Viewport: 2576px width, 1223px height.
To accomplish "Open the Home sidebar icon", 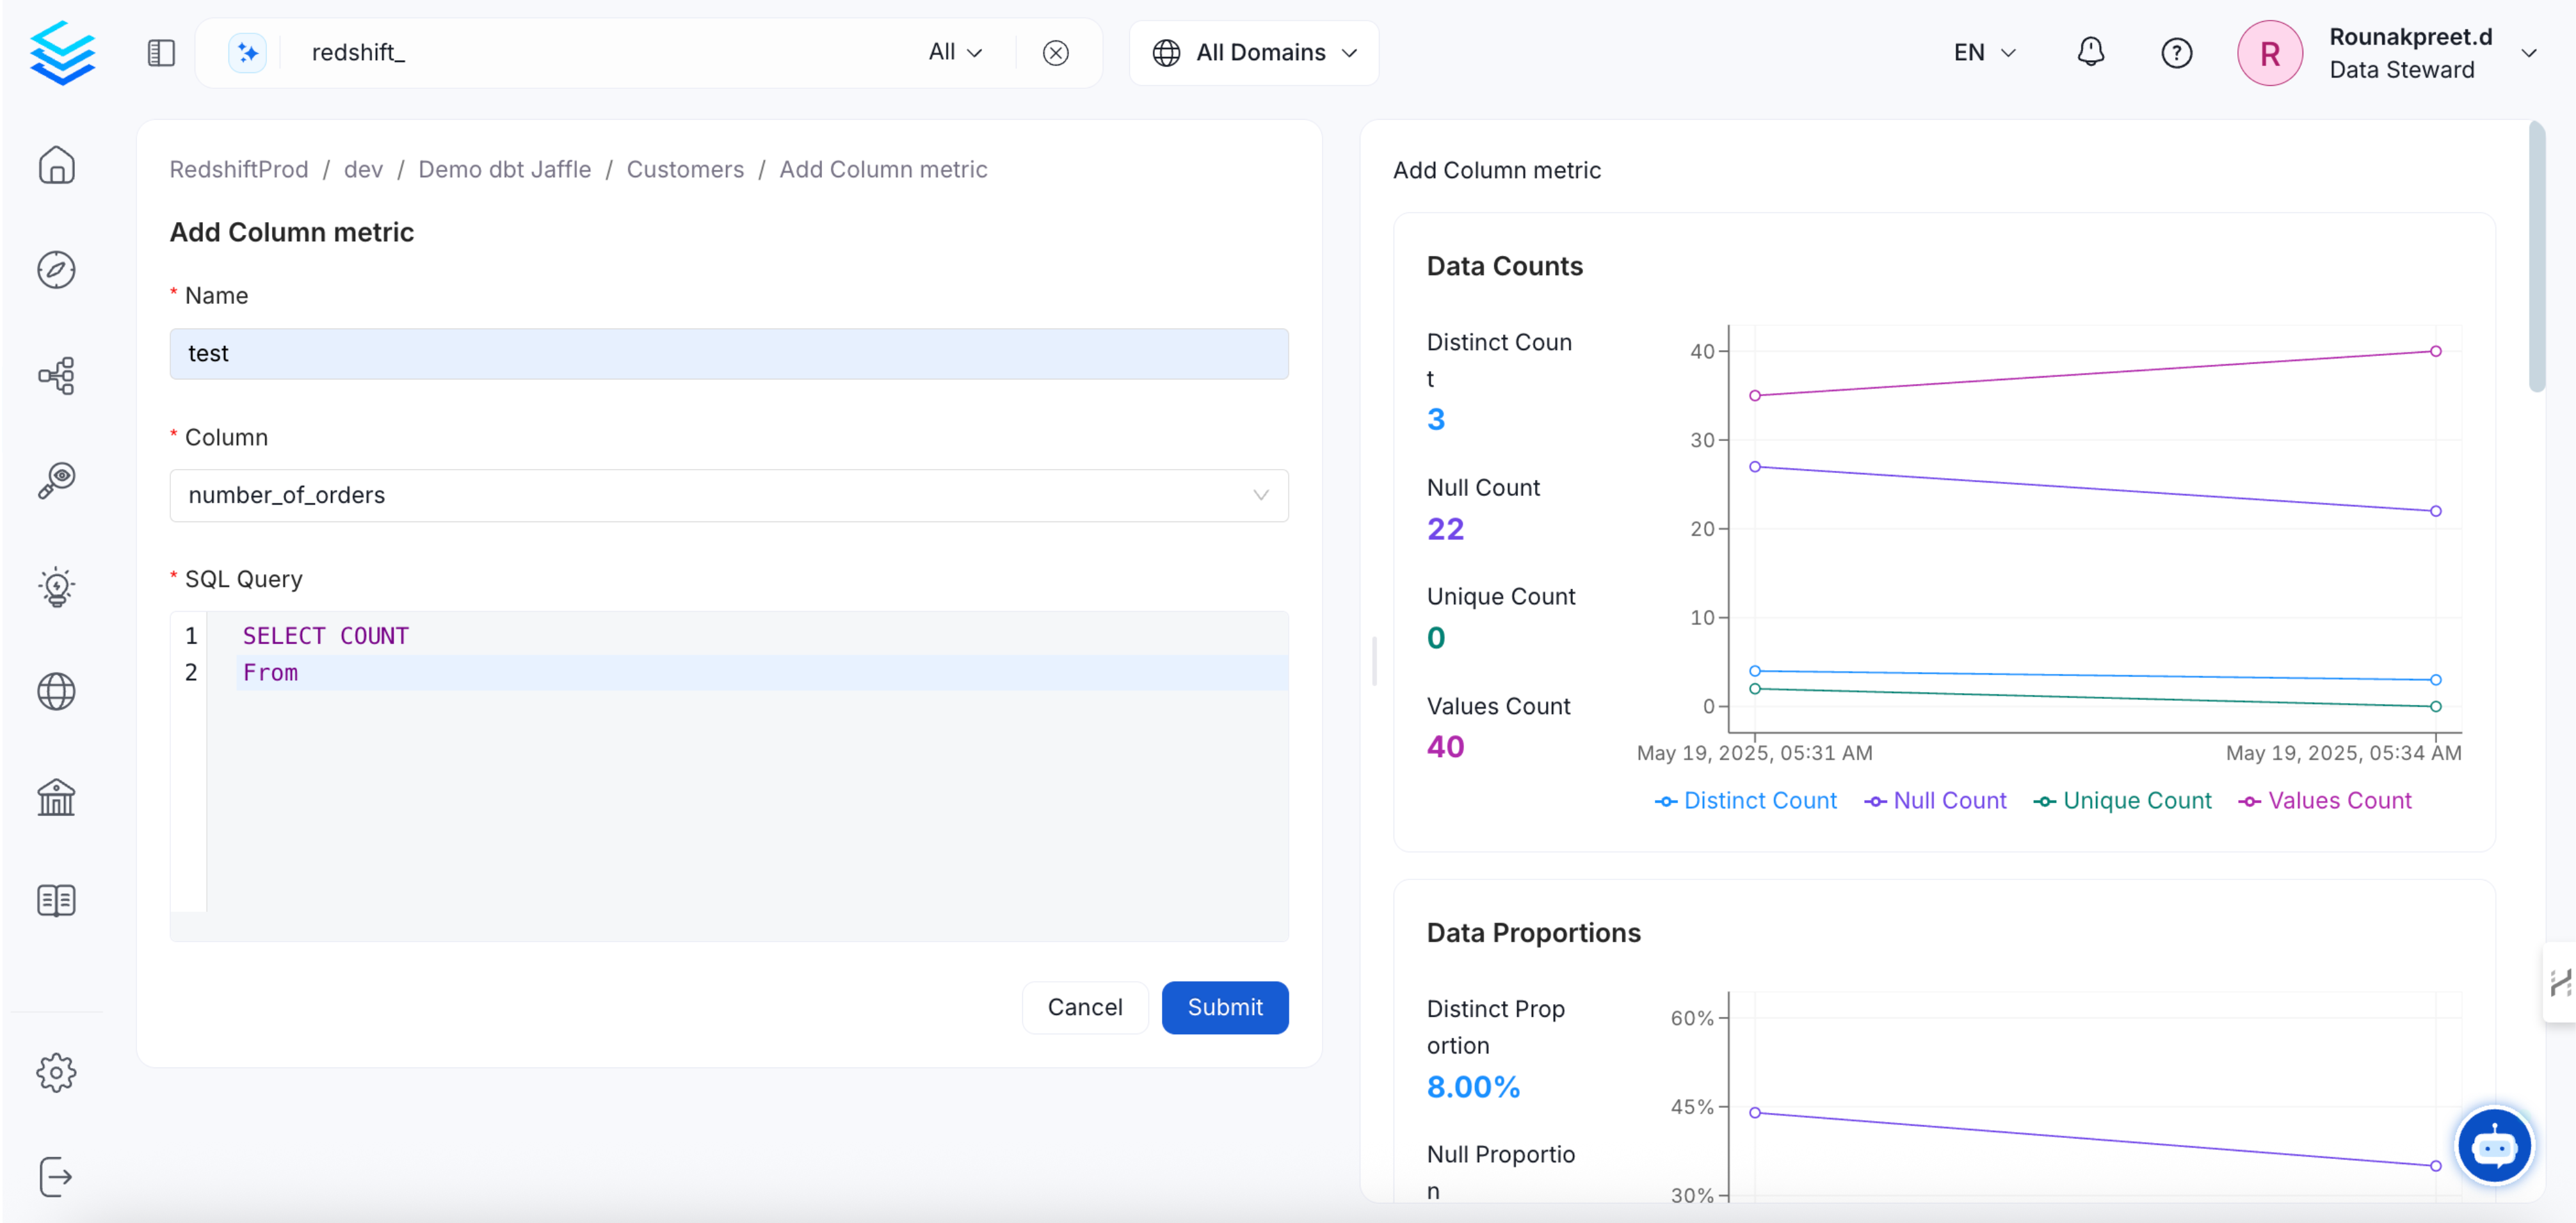I will tap(56, 165).
